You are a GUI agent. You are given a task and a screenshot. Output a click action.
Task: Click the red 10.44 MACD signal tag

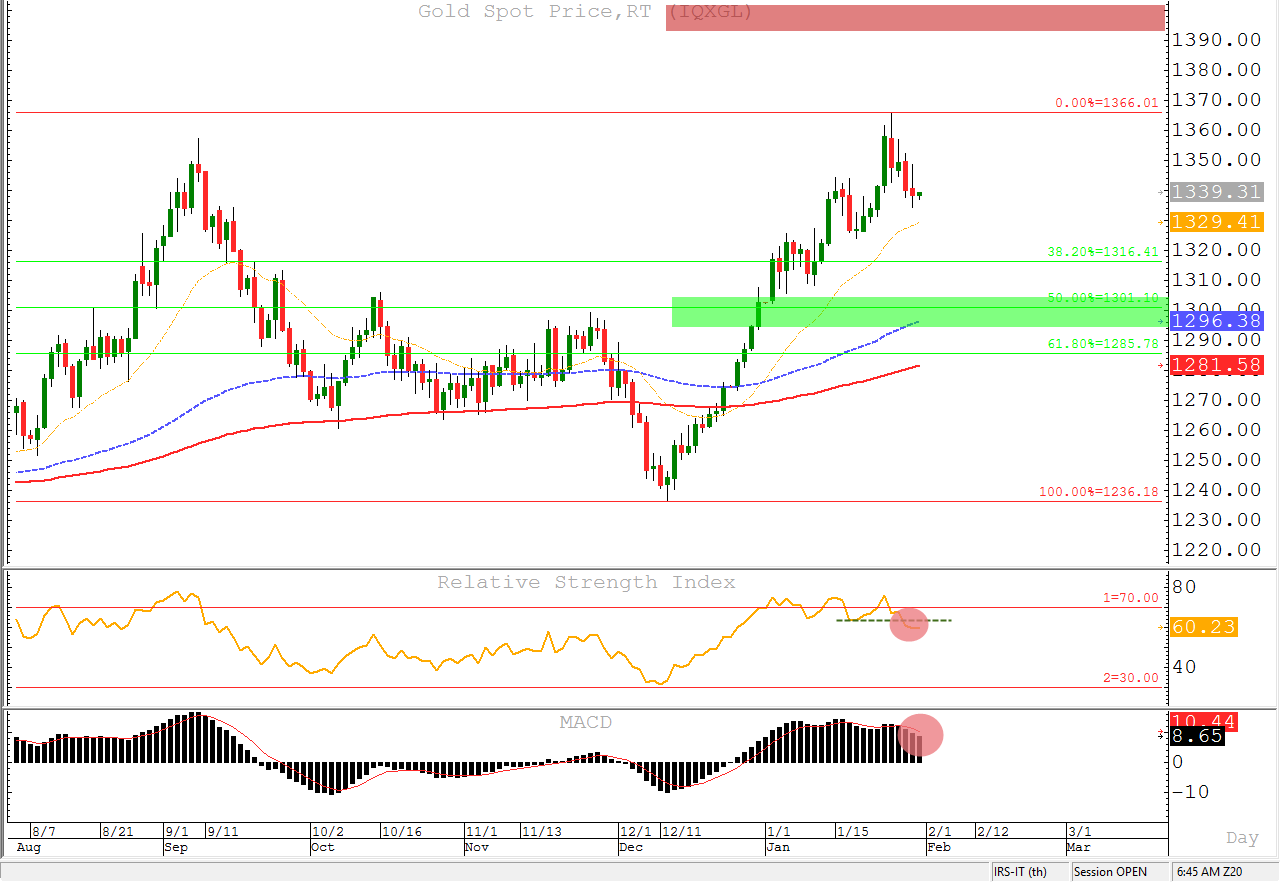(x=1203, y=721)
